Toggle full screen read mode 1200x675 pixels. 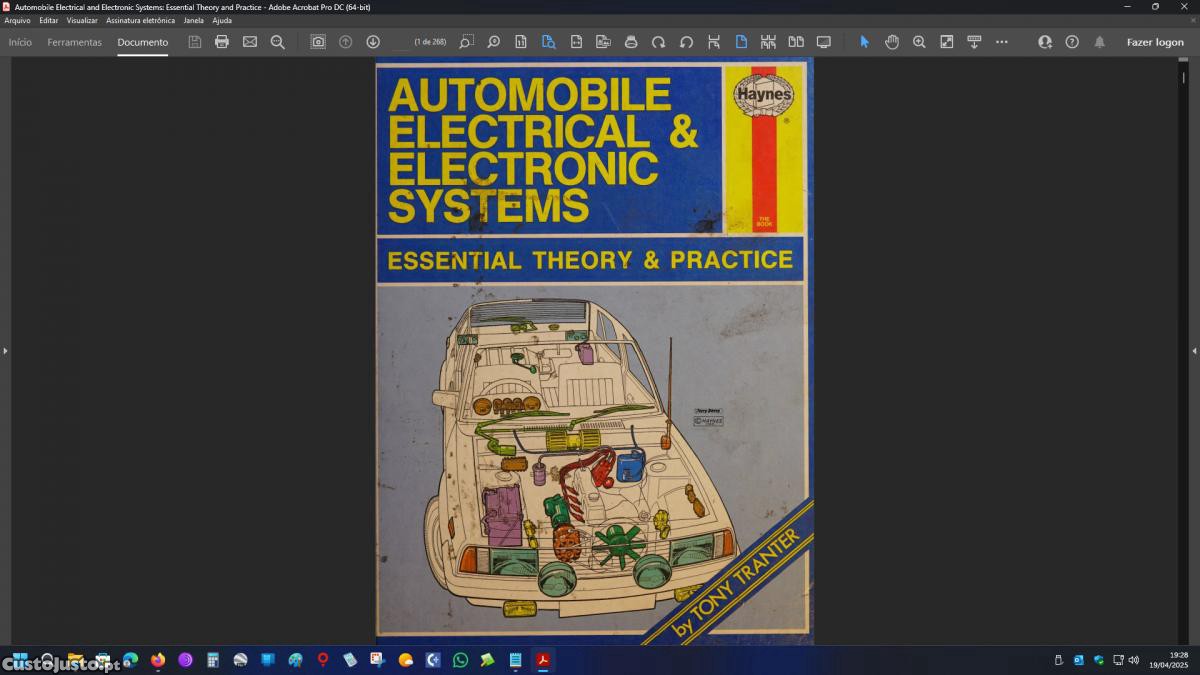[824, 42]
